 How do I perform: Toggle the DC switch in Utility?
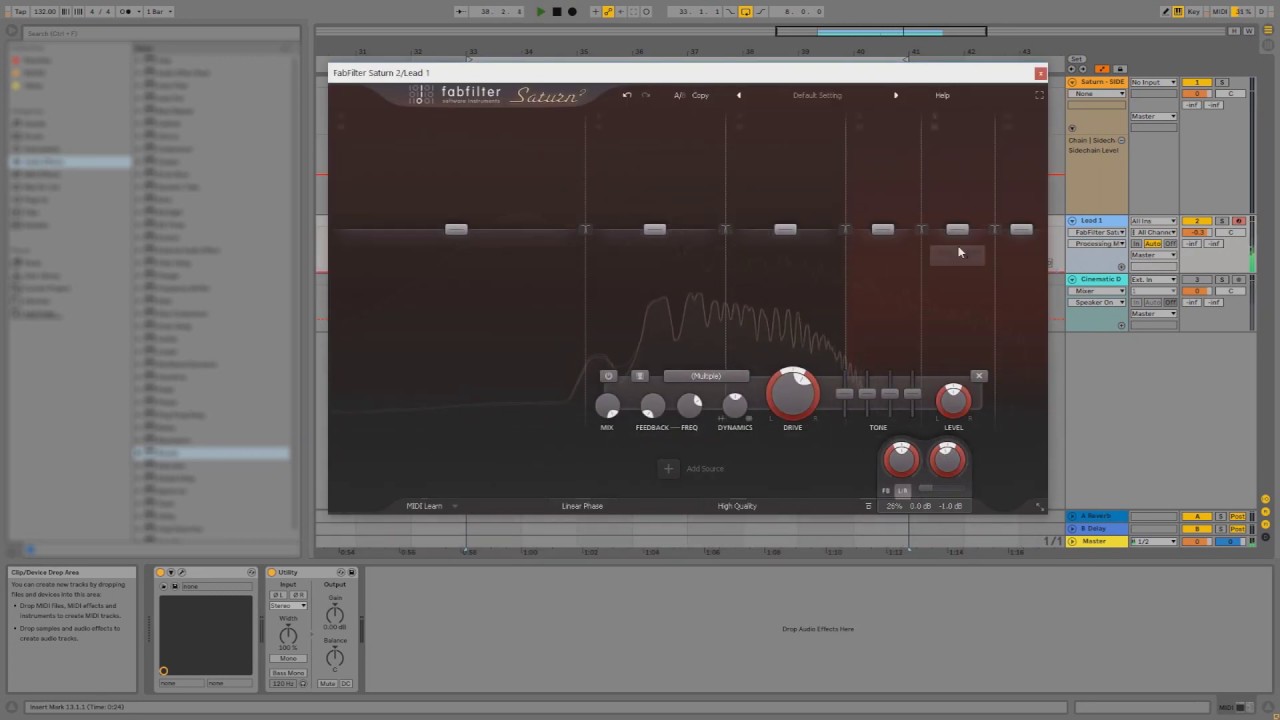346,684
